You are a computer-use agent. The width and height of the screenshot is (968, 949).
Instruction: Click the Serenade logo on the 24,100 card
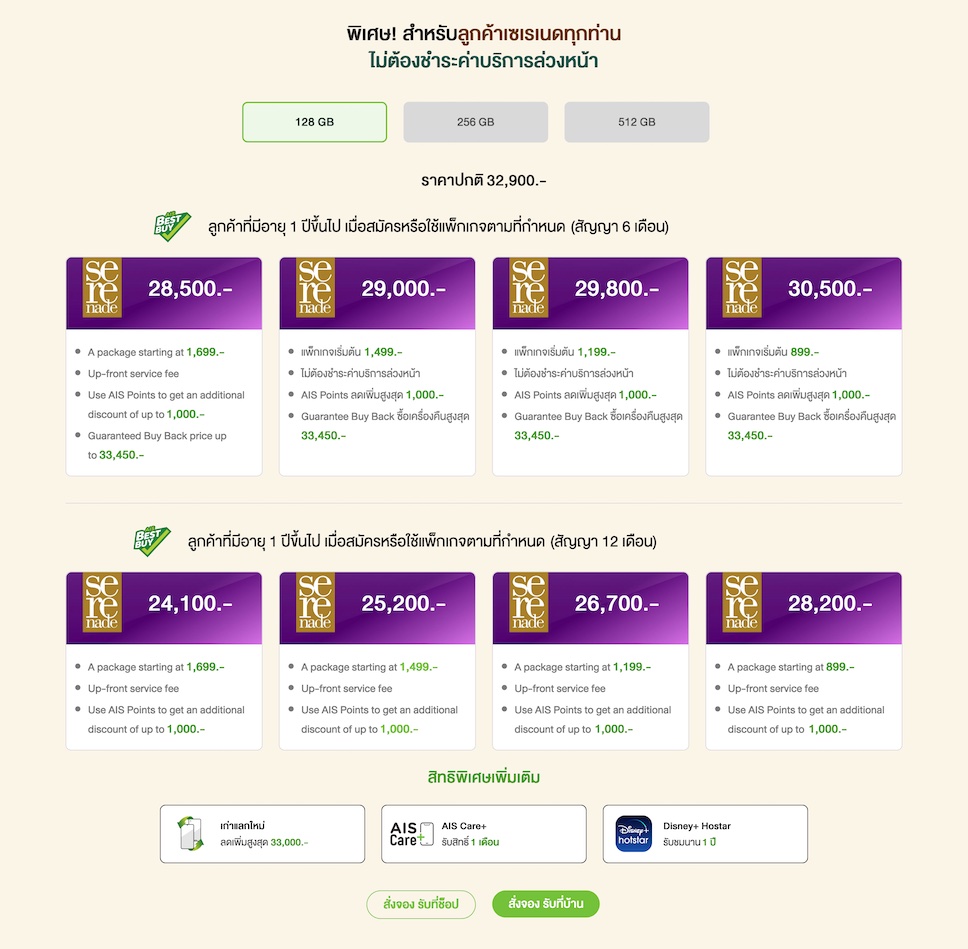point(102,603)
